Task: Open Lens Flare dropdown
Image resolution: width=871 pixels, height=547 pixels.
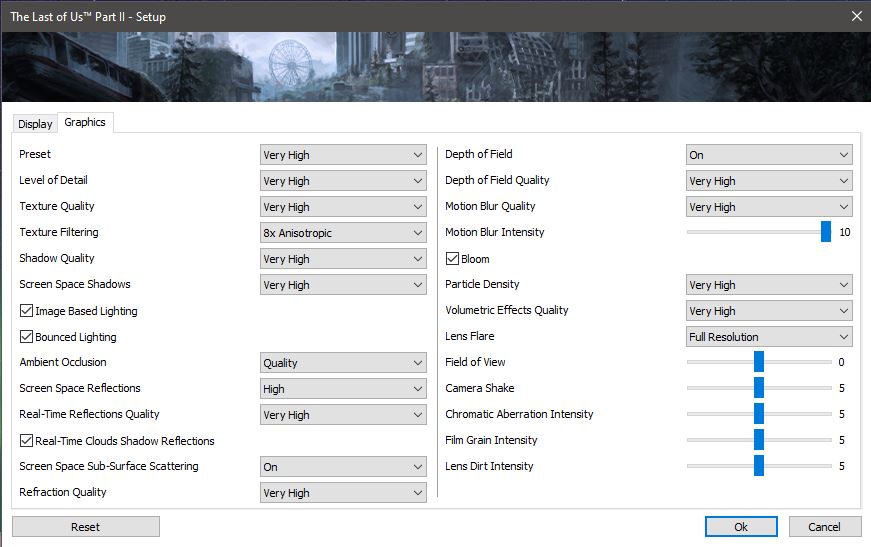Action: click(x=769, y=337)
